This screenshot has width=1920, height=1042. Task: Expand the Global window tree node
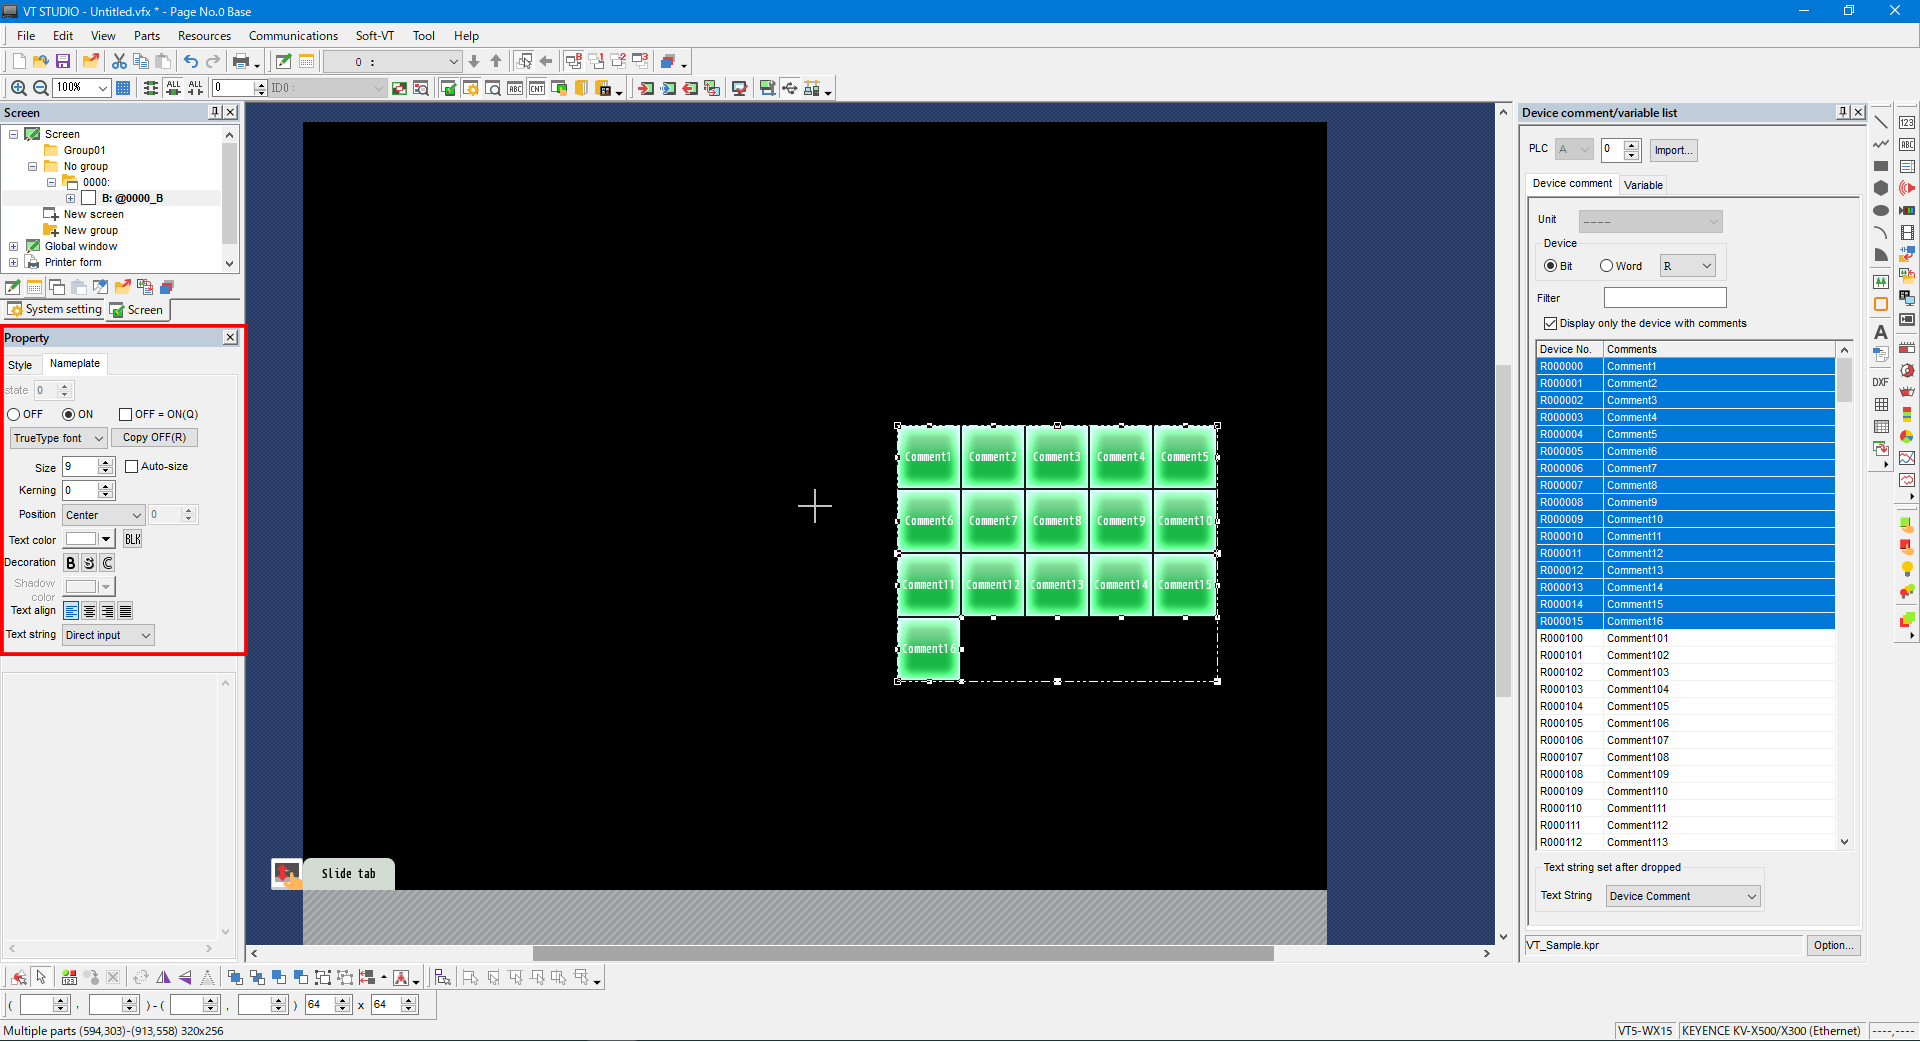(13, 247)
